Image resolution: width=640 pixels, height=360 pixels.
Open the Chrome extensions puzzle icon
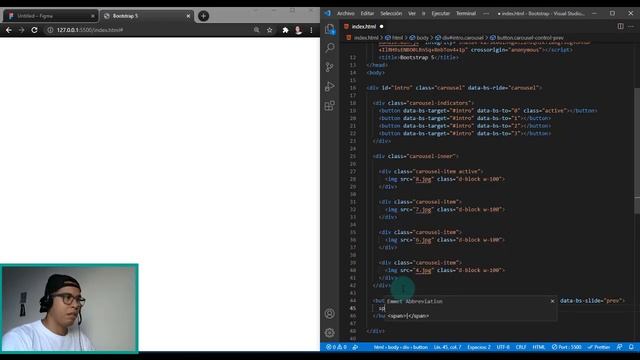285,30
